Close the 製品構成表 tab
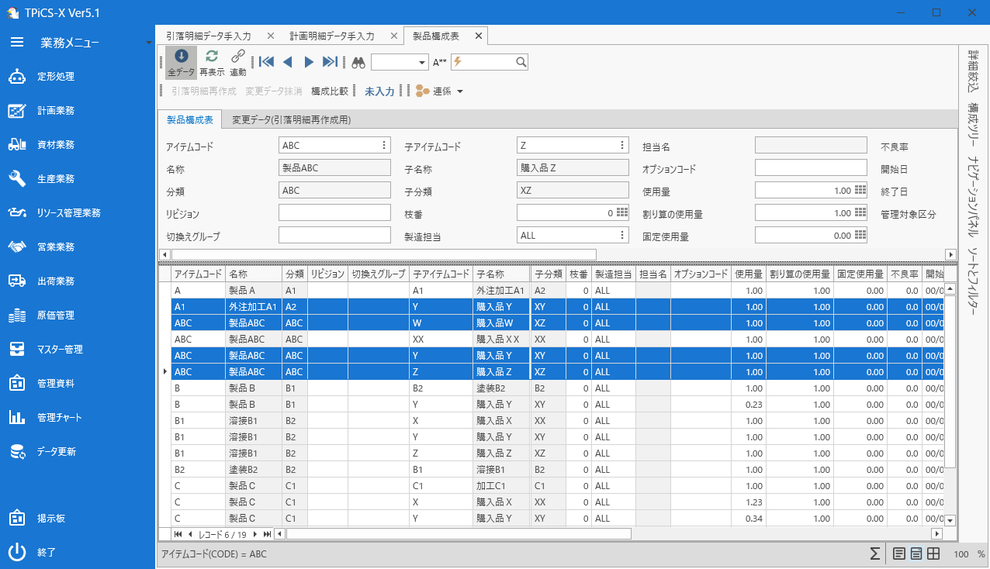Image resolution: width=990 pixels, height=569 pixels. coord(479,36)
